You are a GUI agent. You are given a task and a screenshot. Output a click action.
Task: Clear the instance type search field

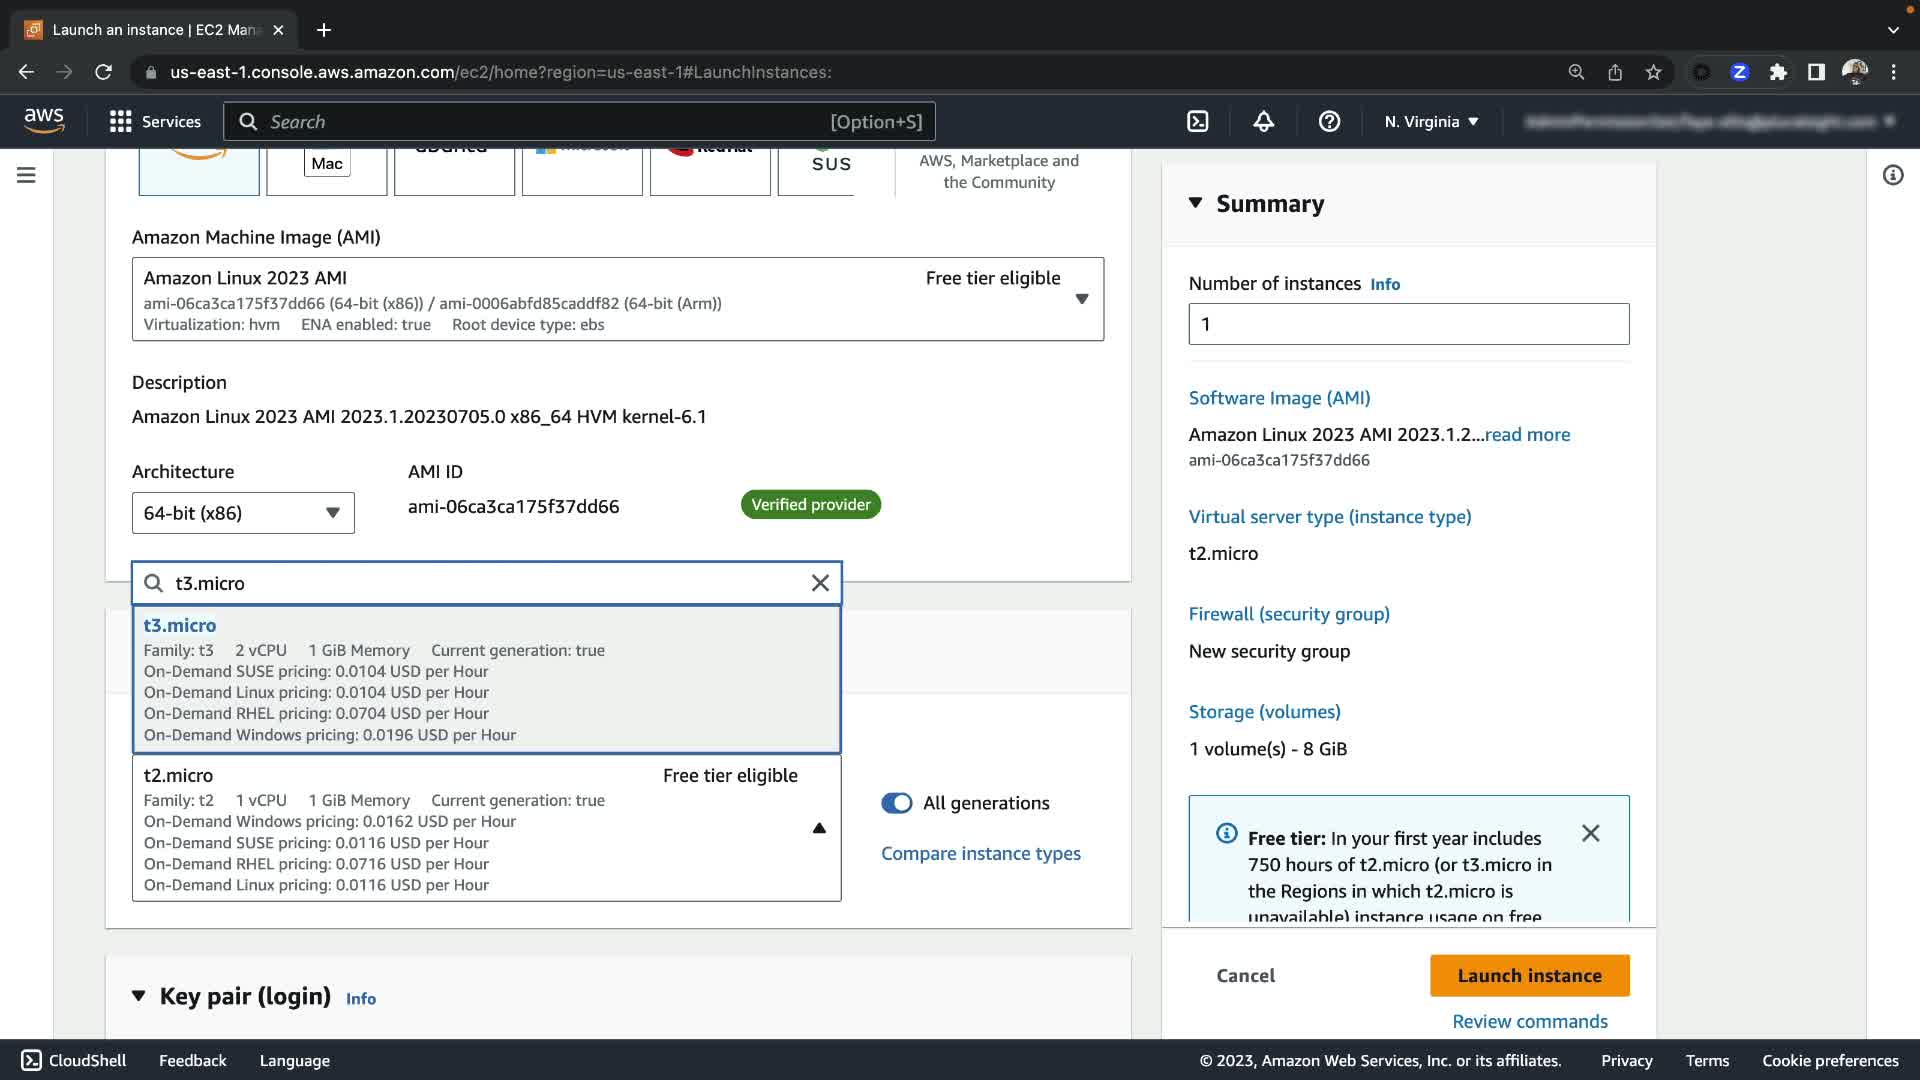point(820,583)
